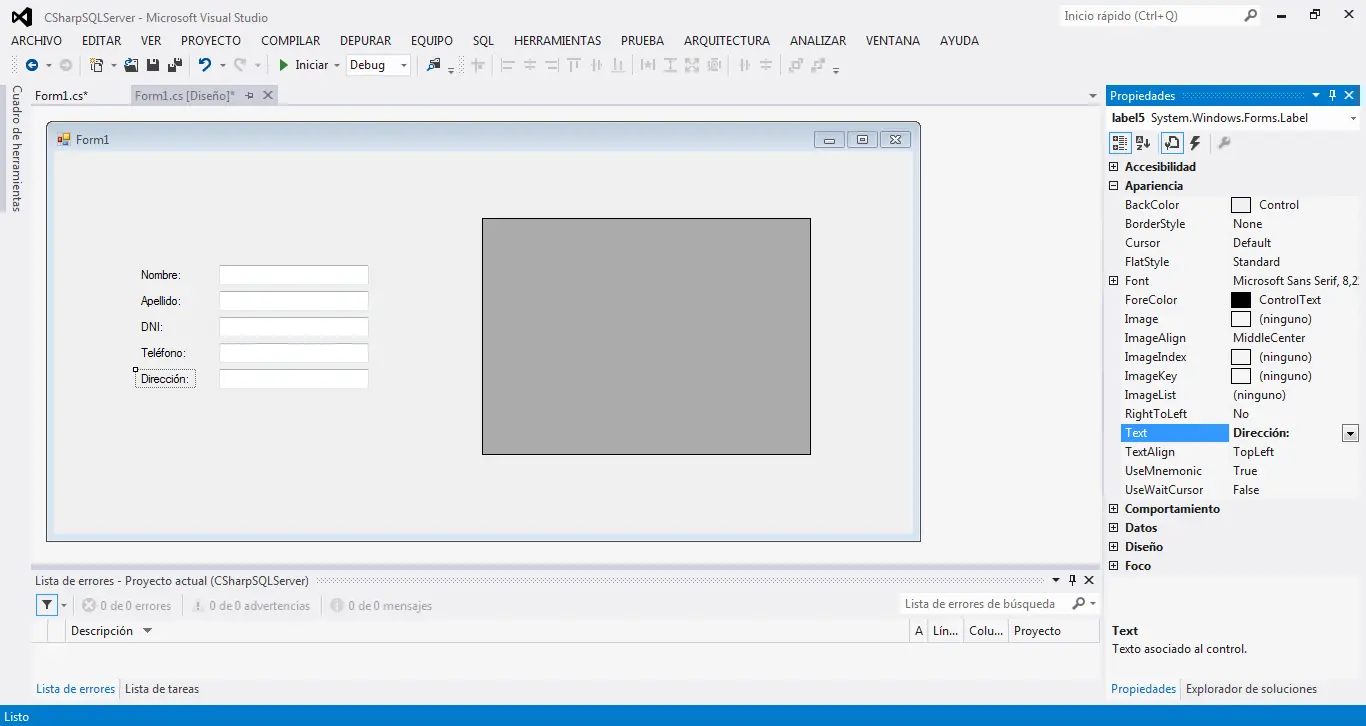The image size is (1366, 726).
Task: Expand the Accesibilidad property category
Action: pos(1114,167)
